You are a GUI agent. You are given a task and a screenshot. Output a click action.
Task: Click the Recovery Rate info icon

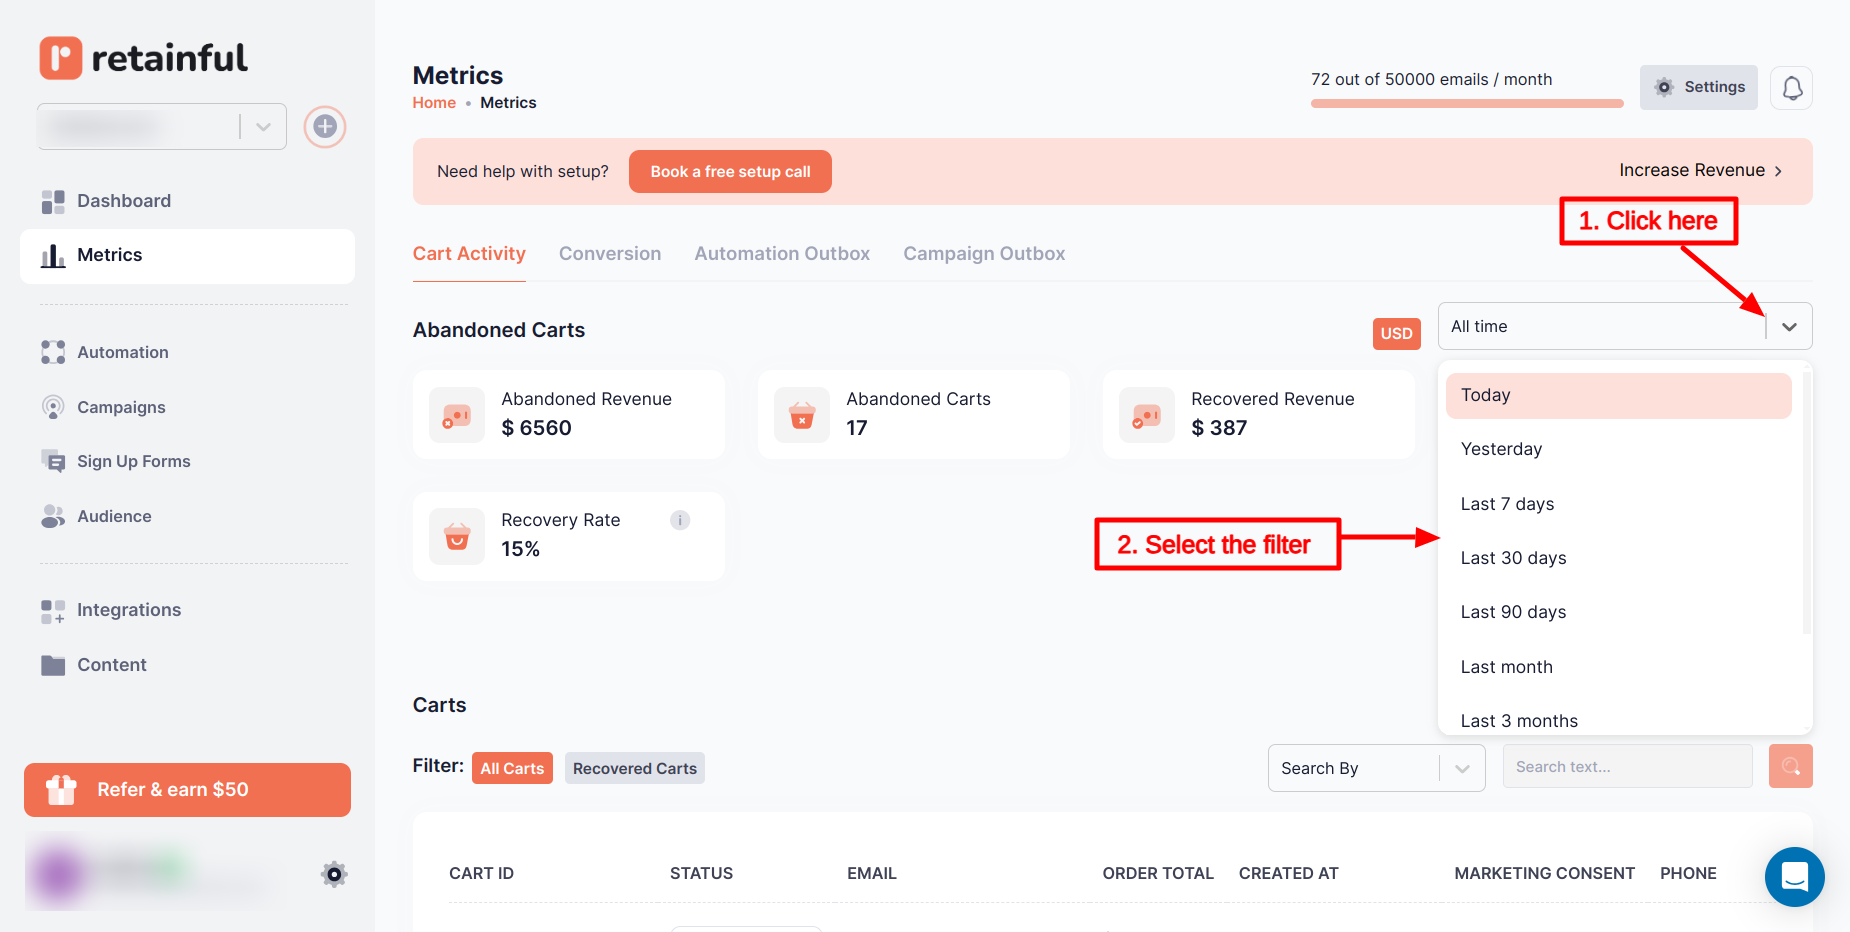point(680,520)
